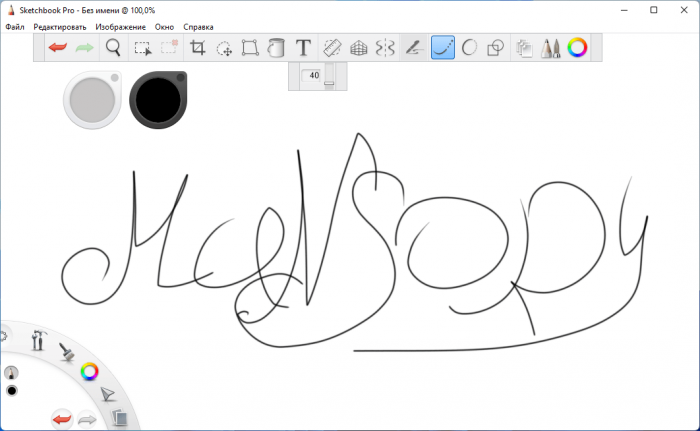Viewport: 700px width, 431px height.
Task: Click the red Undo arrow in the top toolbar
Action: (x=57, y=47)
